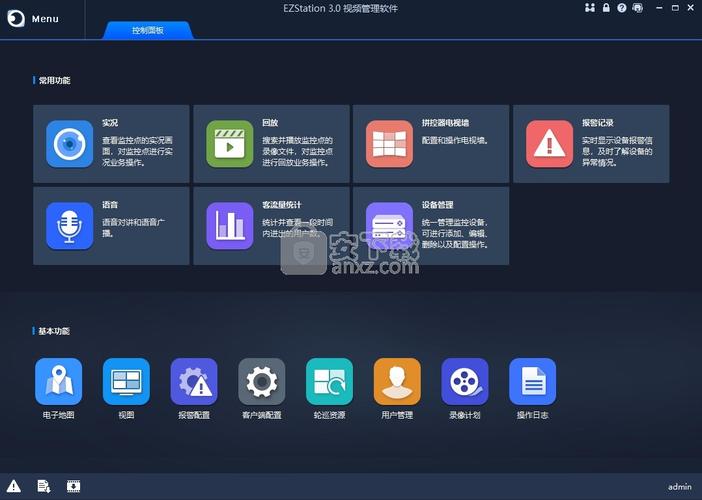Open the 回放 playback clapperboard icon

(230, 144)
